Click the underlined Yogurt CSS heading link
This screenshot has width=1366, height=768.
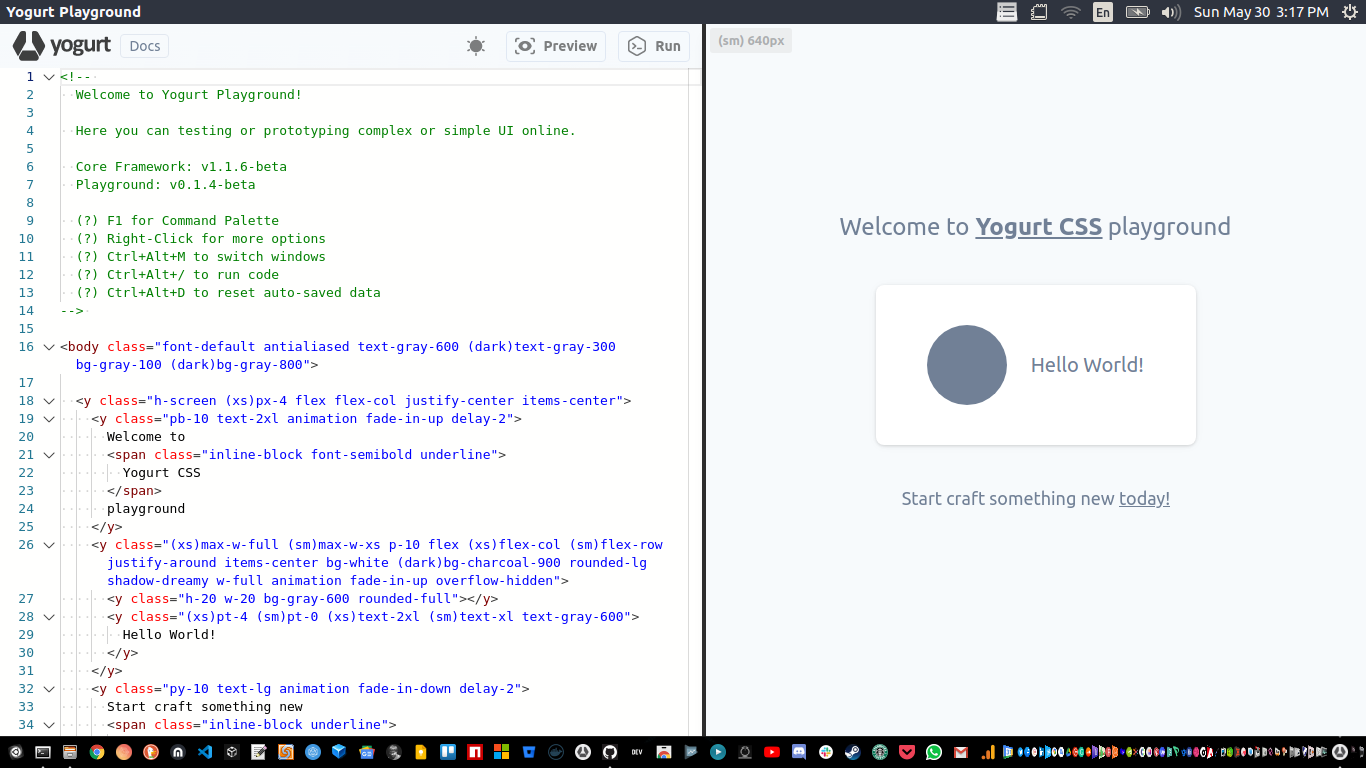click(x=1039, y=227)
